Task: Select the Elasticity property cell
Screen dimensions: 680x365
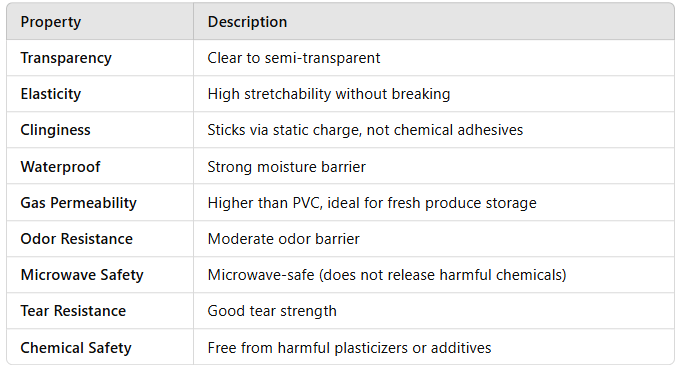Action: click(100, 94)
